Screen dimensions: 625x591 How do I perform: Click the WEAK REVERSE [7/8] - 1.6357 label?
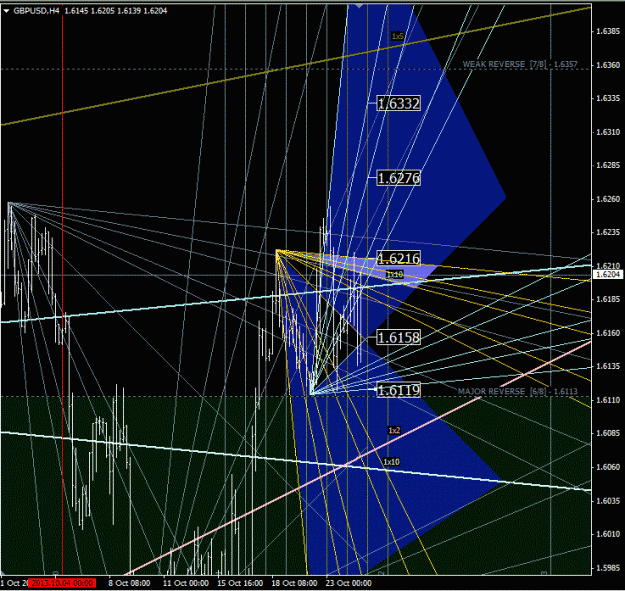(520, 64)
